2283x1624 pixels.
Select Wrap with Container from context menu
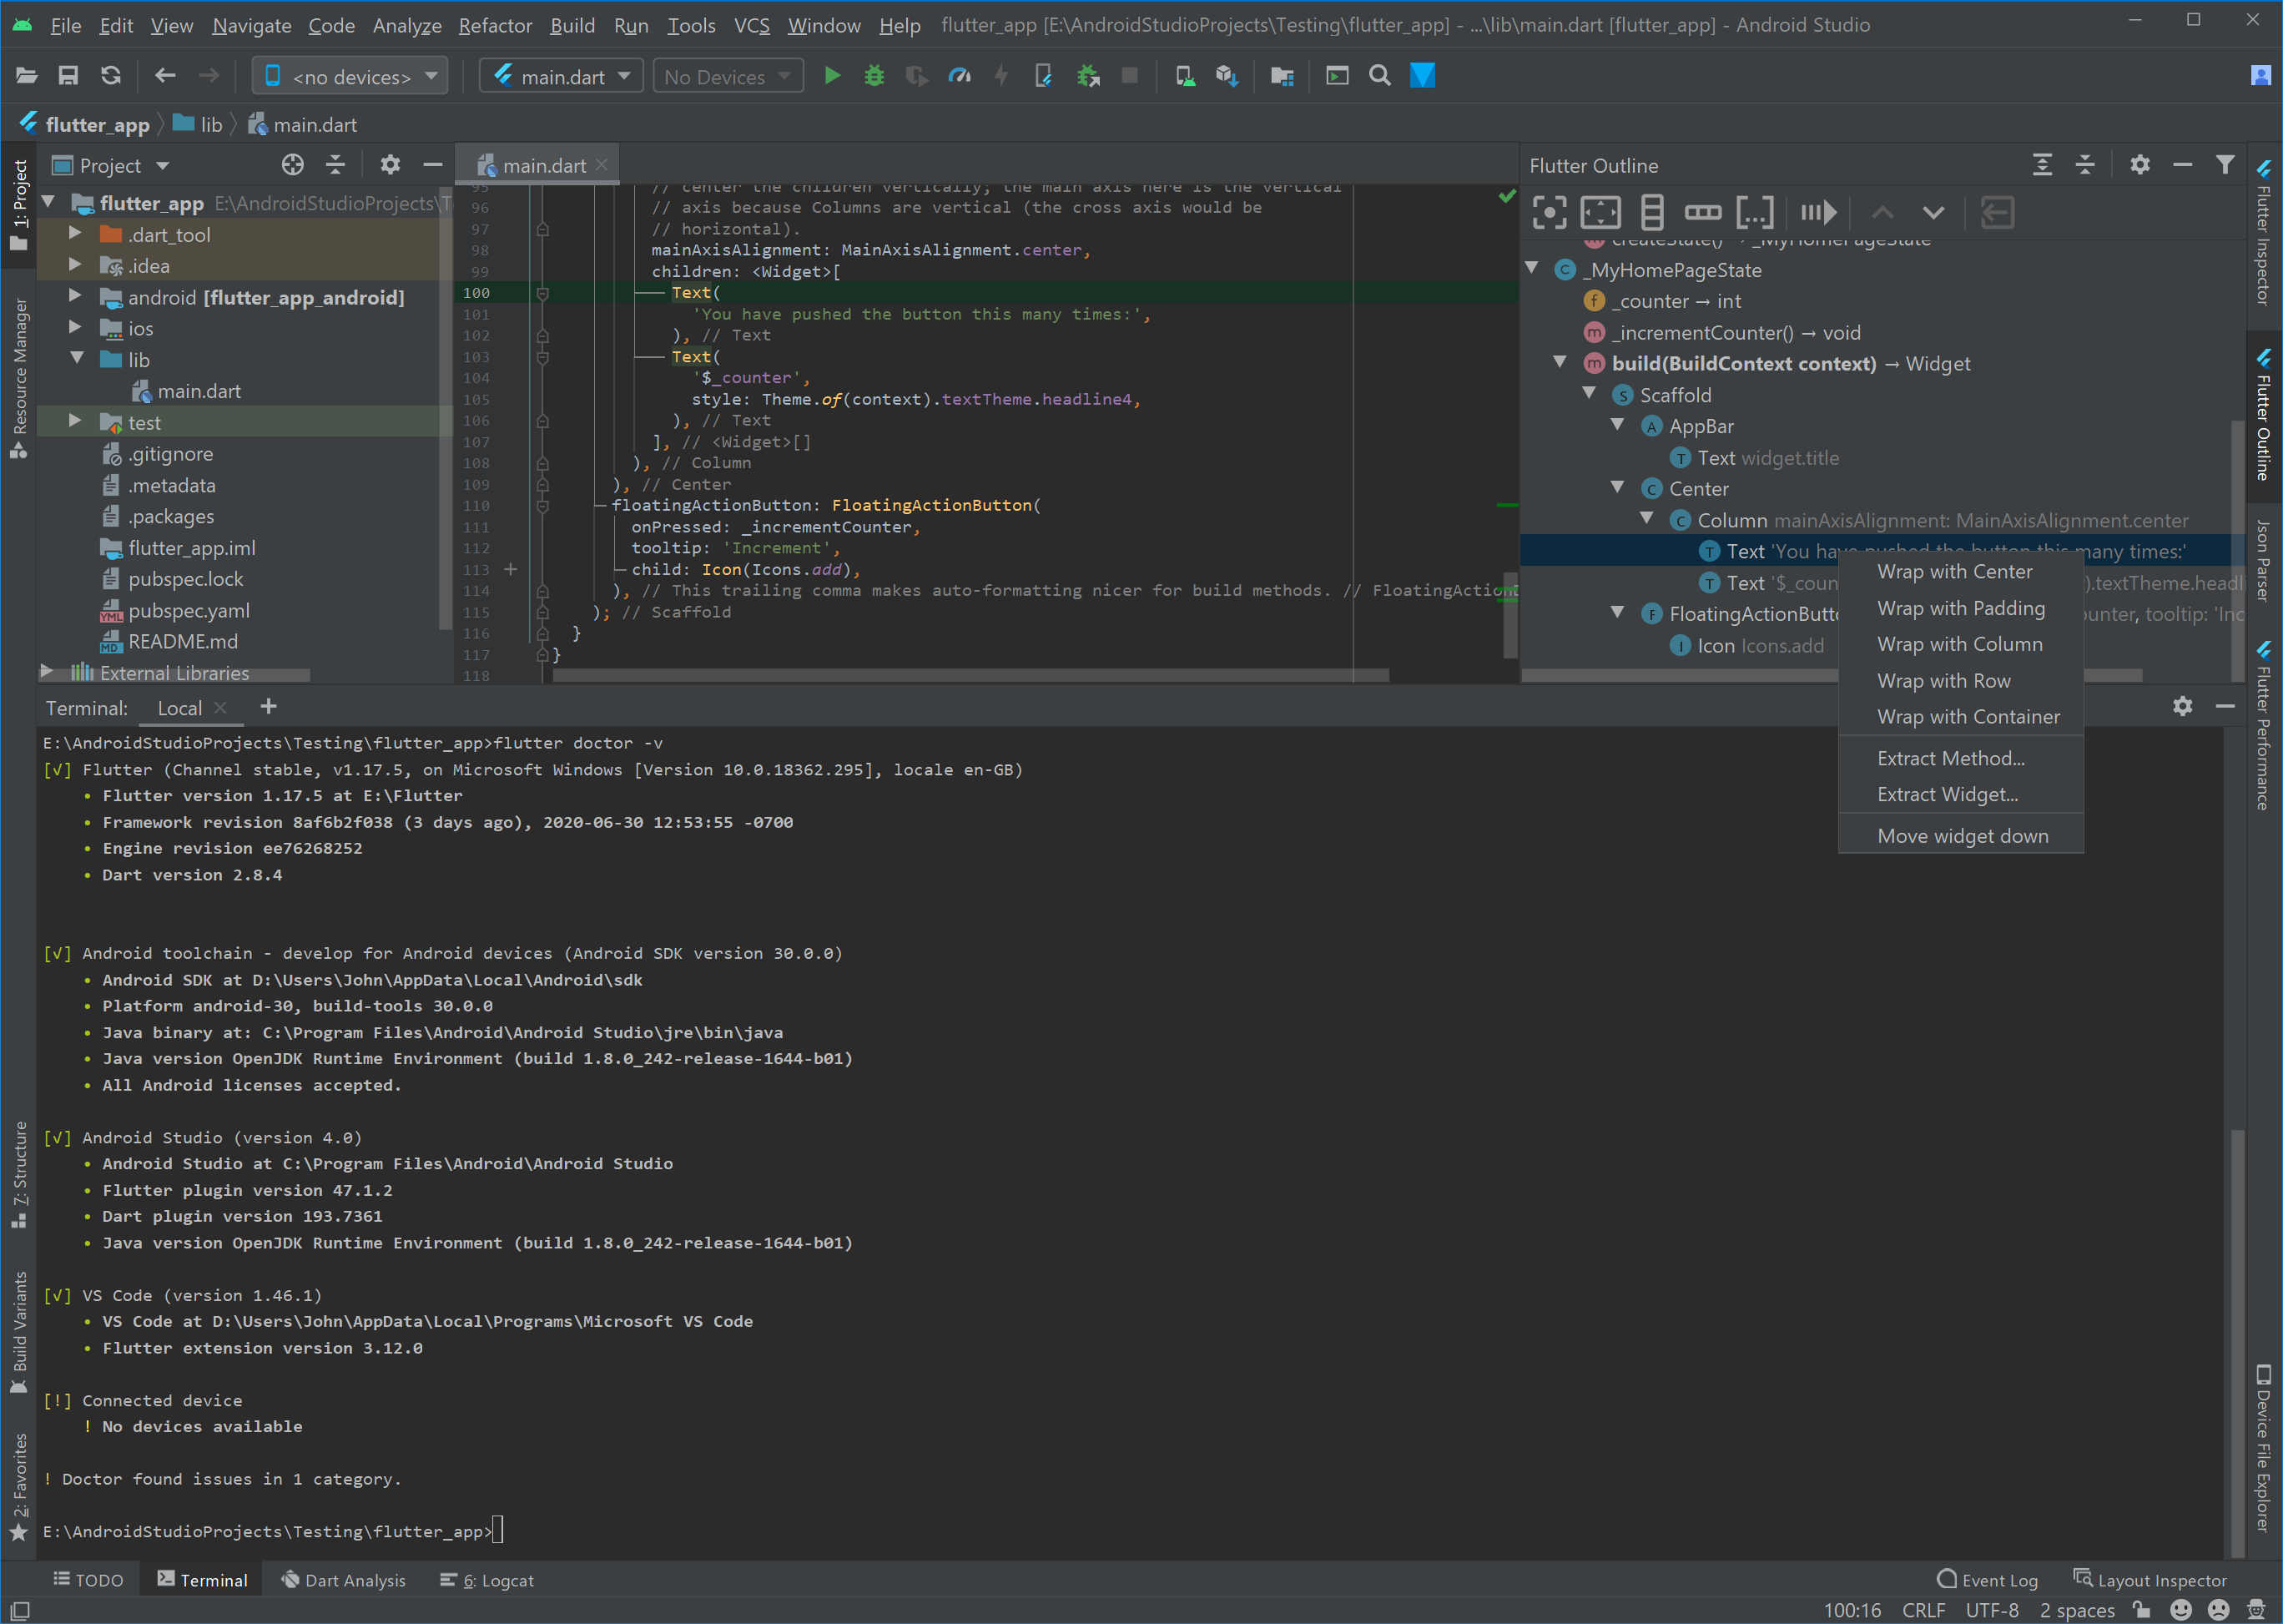[1961, 716]
